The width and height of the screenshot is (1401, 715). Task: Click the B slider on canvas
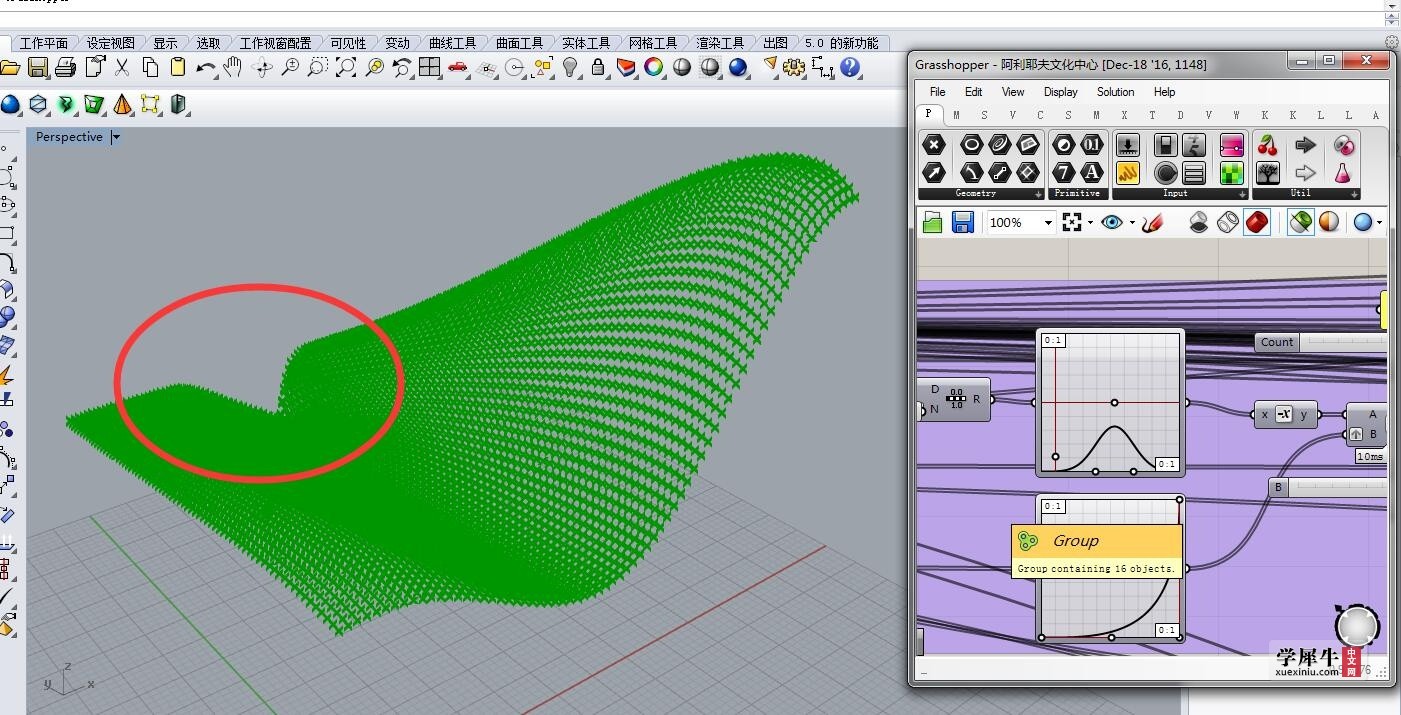pyautogui.click(x=1327, y=487)
